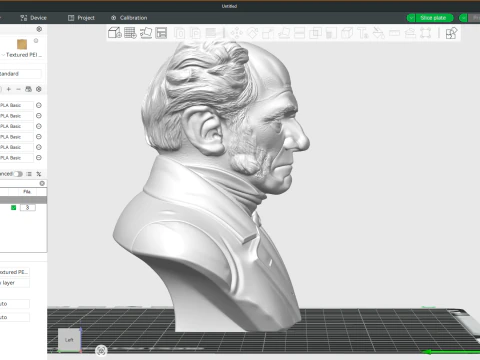Click the camera reset icon below the viewport

pyautogui.click(x=101, y=350)
